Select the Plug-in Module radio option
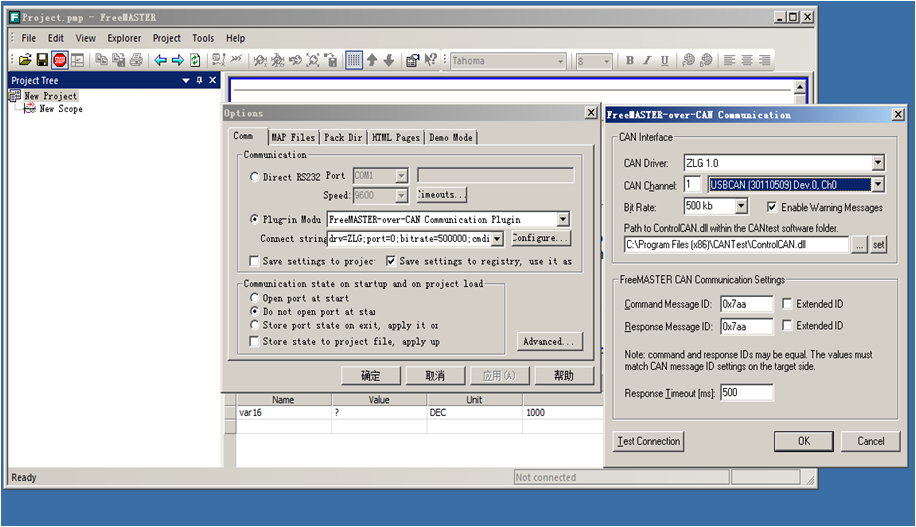This screenshot has height=527, width=916. click(254, 220)
